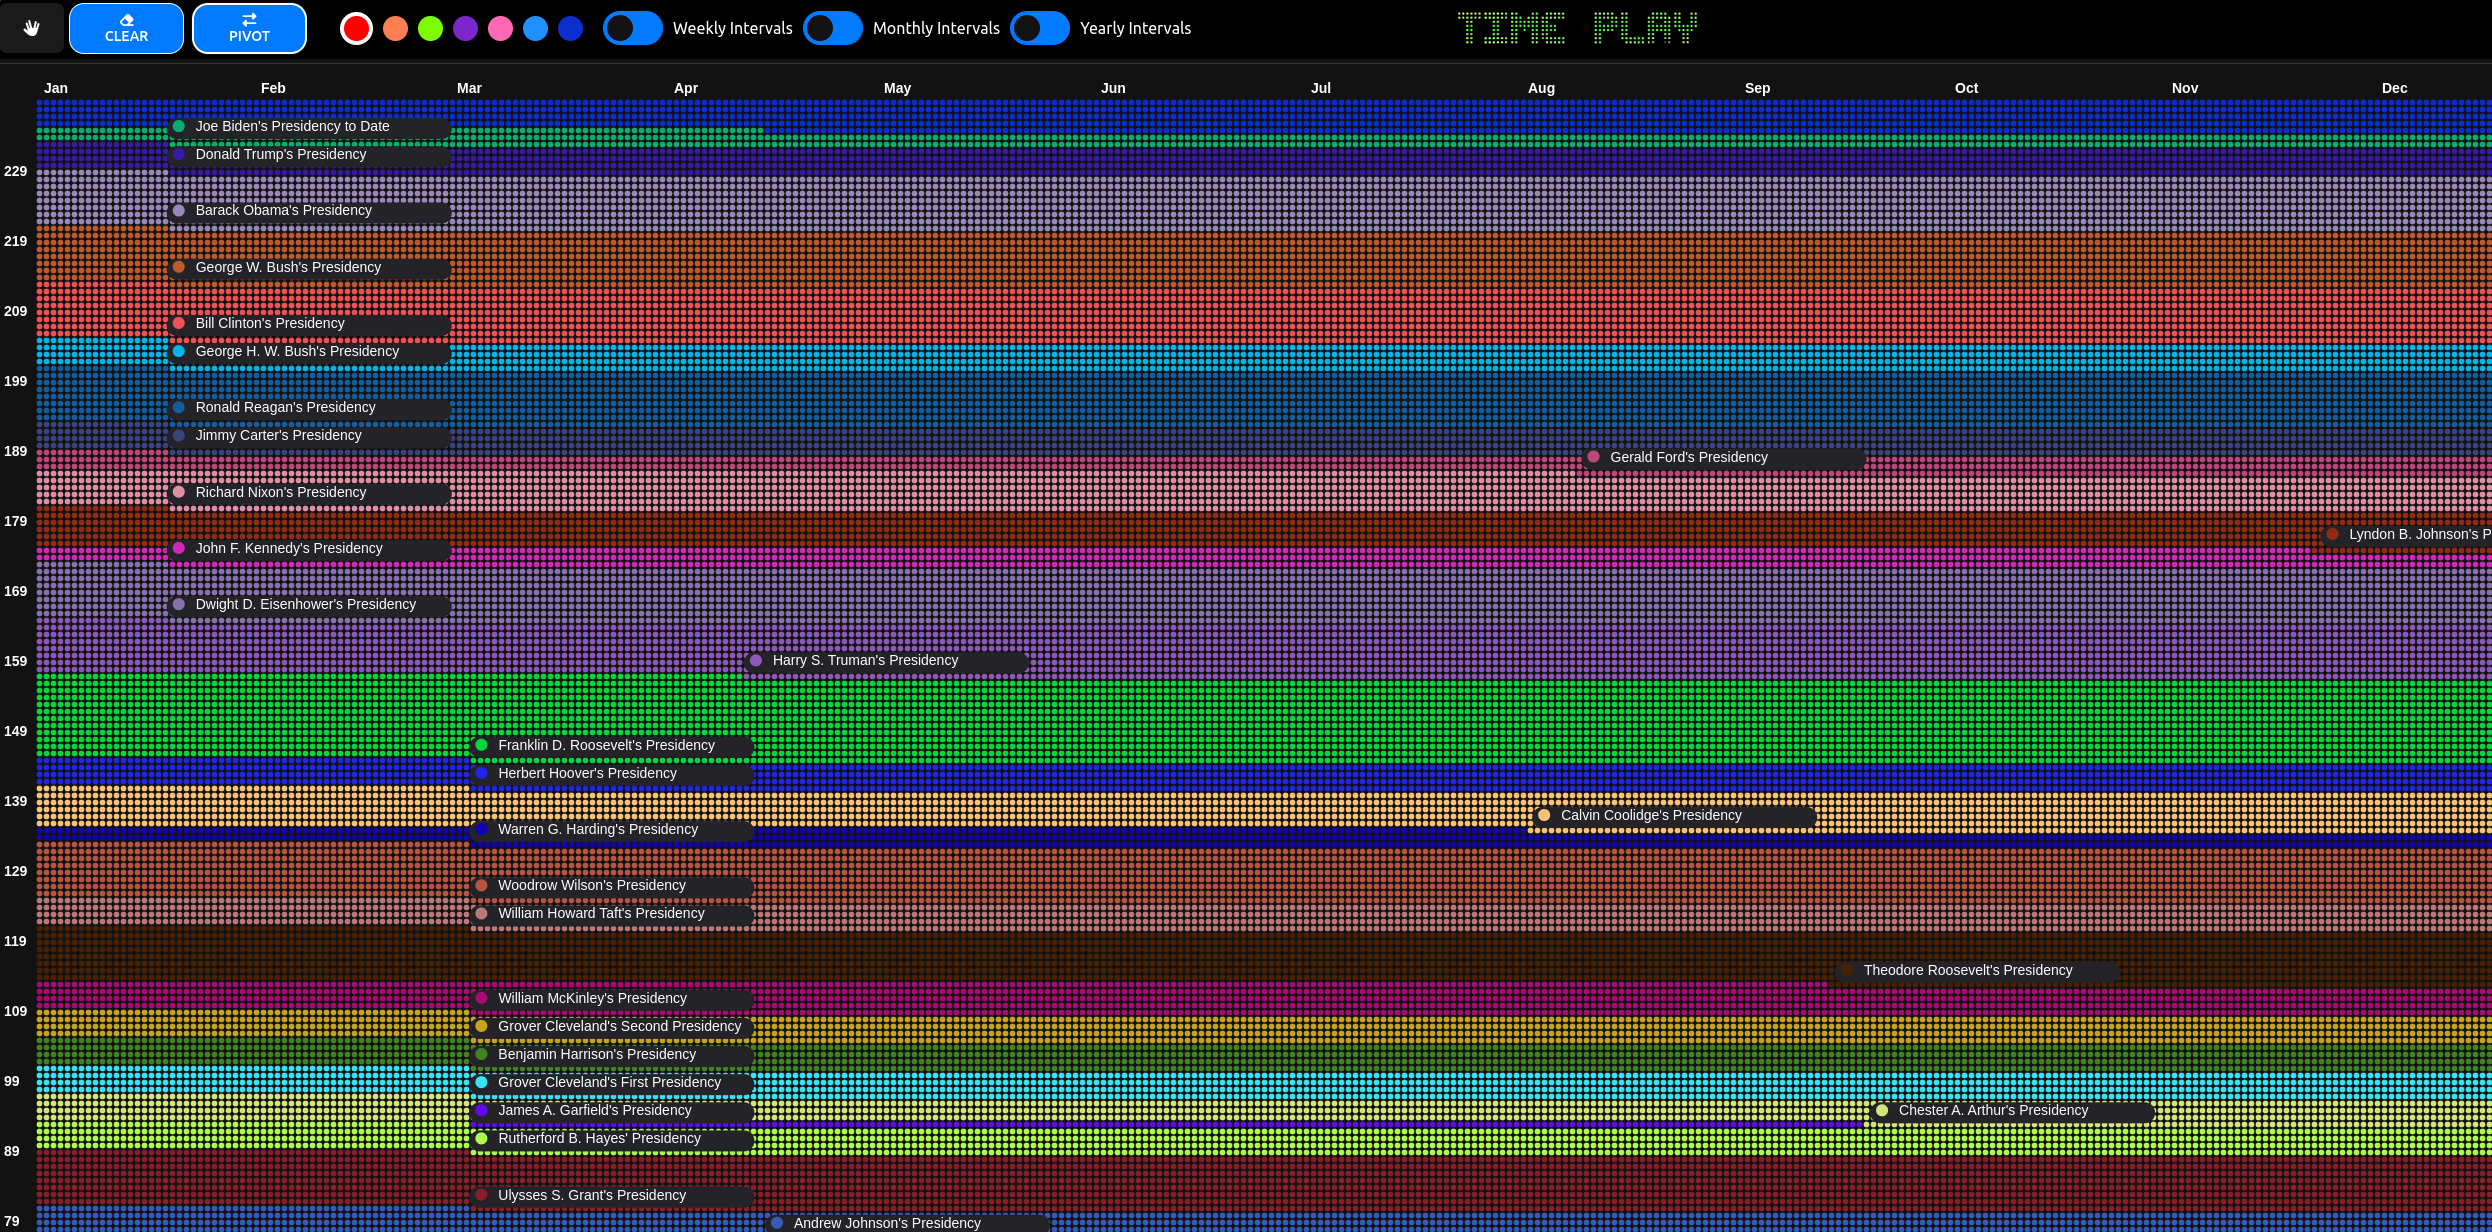Open the Harry S. Truman's Presidency label
2492x1232 pixels.
pyautogui.click(x=865, y=660)
